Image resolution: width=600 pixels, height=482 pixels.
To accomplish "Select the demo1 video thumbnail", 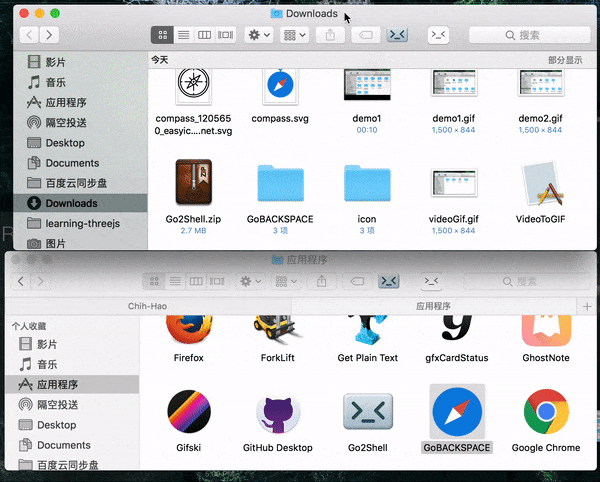I will pos(367,85).
